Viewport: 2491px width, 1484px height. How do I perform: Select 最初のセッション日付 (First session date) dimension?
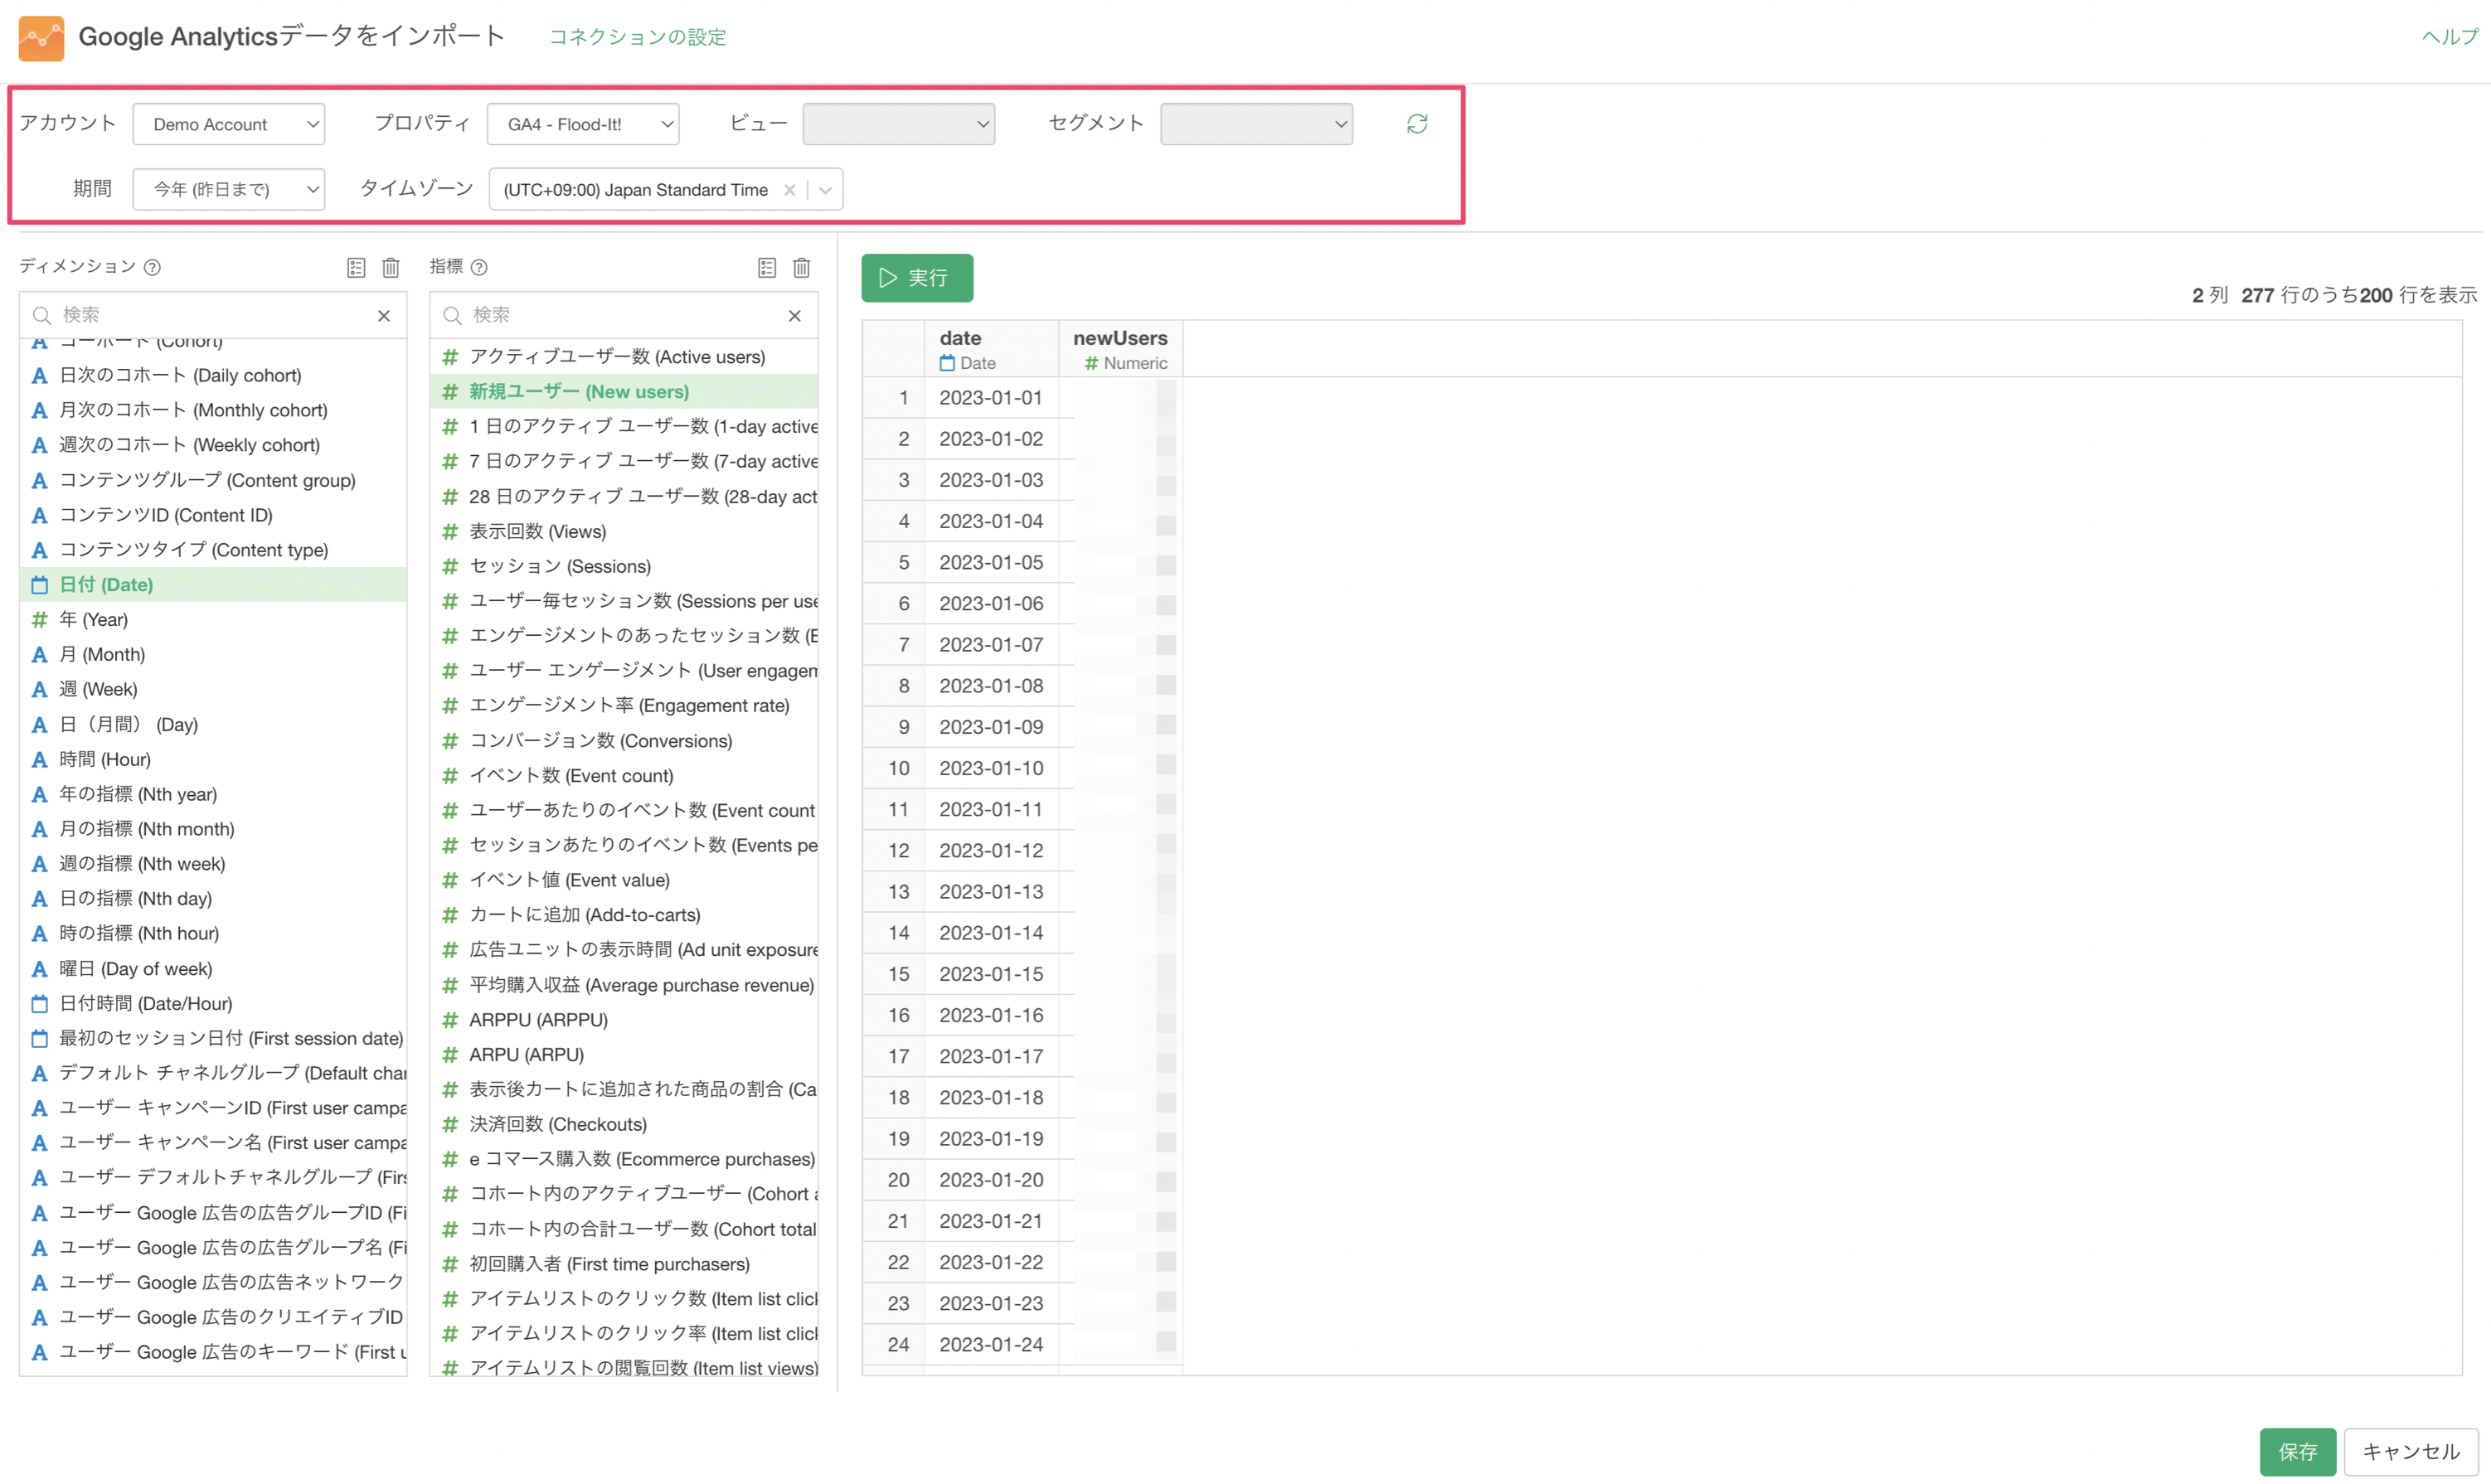213,1039
